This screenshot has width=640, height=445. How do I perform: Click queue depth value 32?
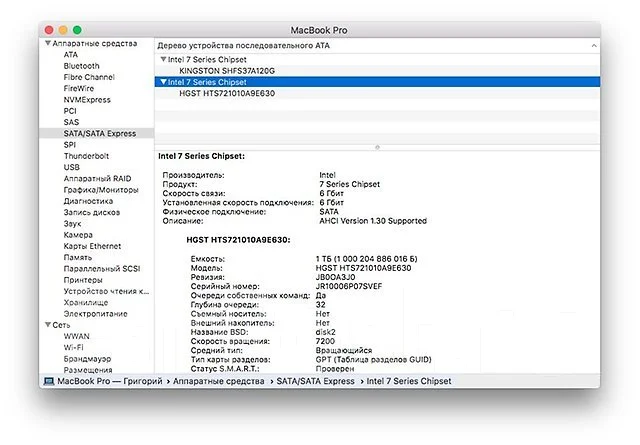pos(321,305)
